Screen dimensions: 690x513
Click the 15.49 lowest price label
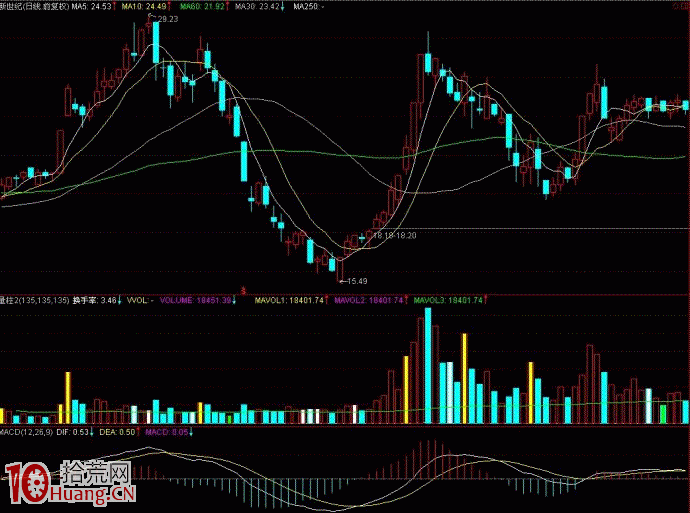click(357, 281)
